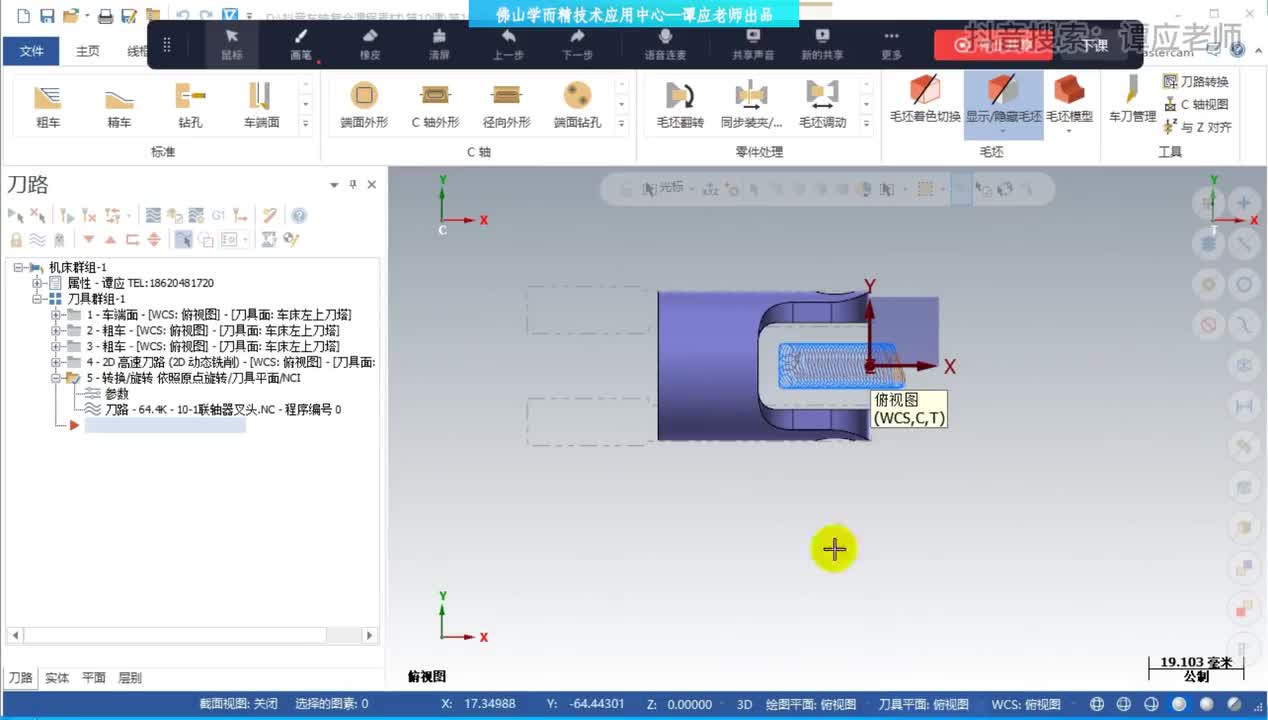This screenshot has width=1268, height=720.
Task: Pin the 刀路 panel
Action: tap(352, 185)
